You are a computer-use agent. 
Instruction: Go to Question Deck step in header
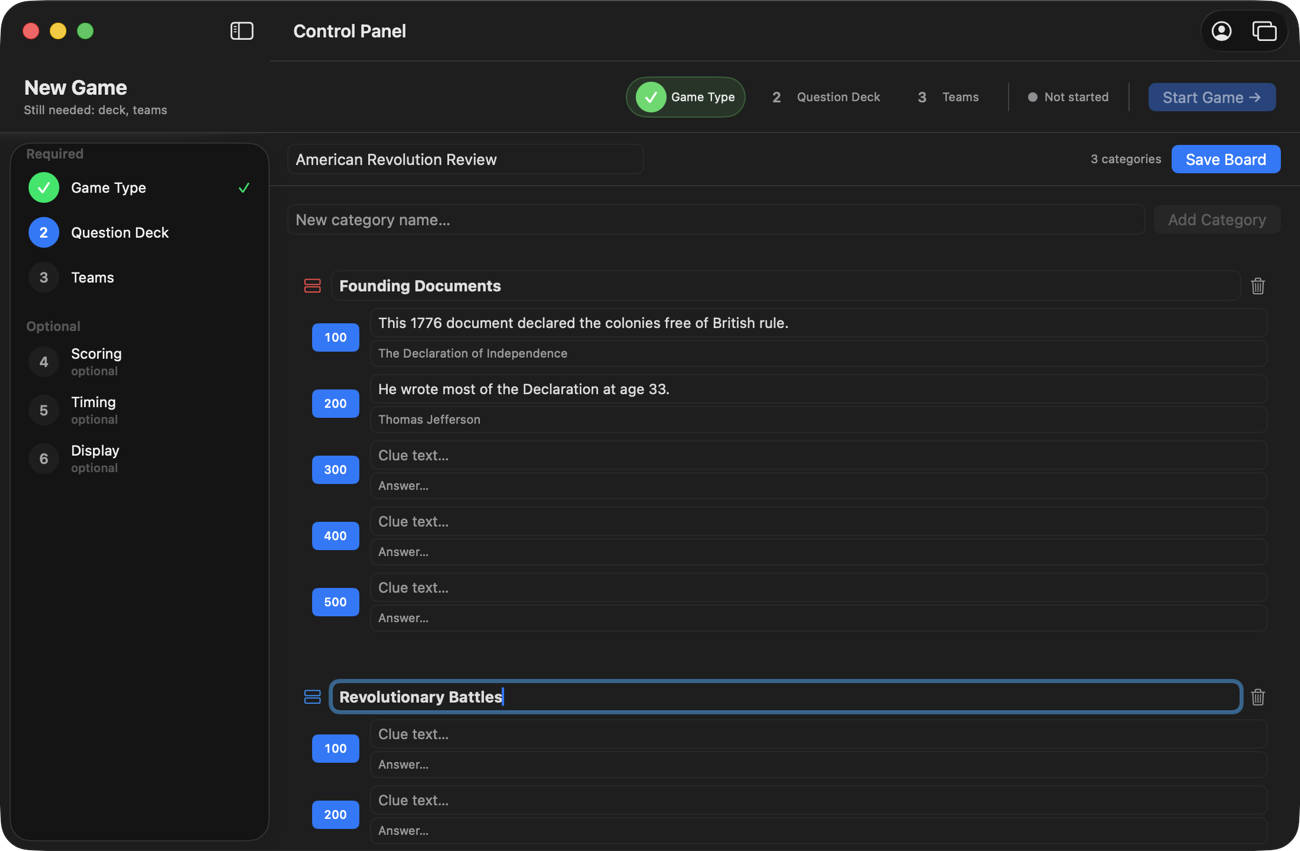point(826,97)
